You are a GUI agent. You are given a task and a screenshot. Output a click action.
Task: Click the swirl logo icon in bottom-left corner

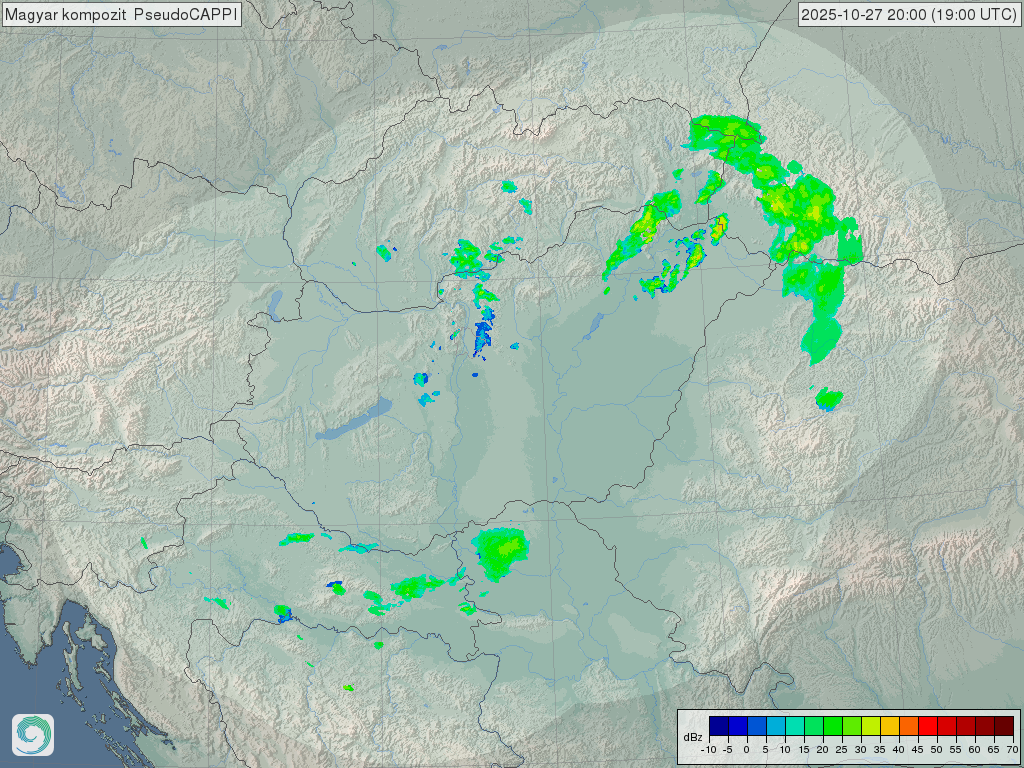click(x=33, y=735)
